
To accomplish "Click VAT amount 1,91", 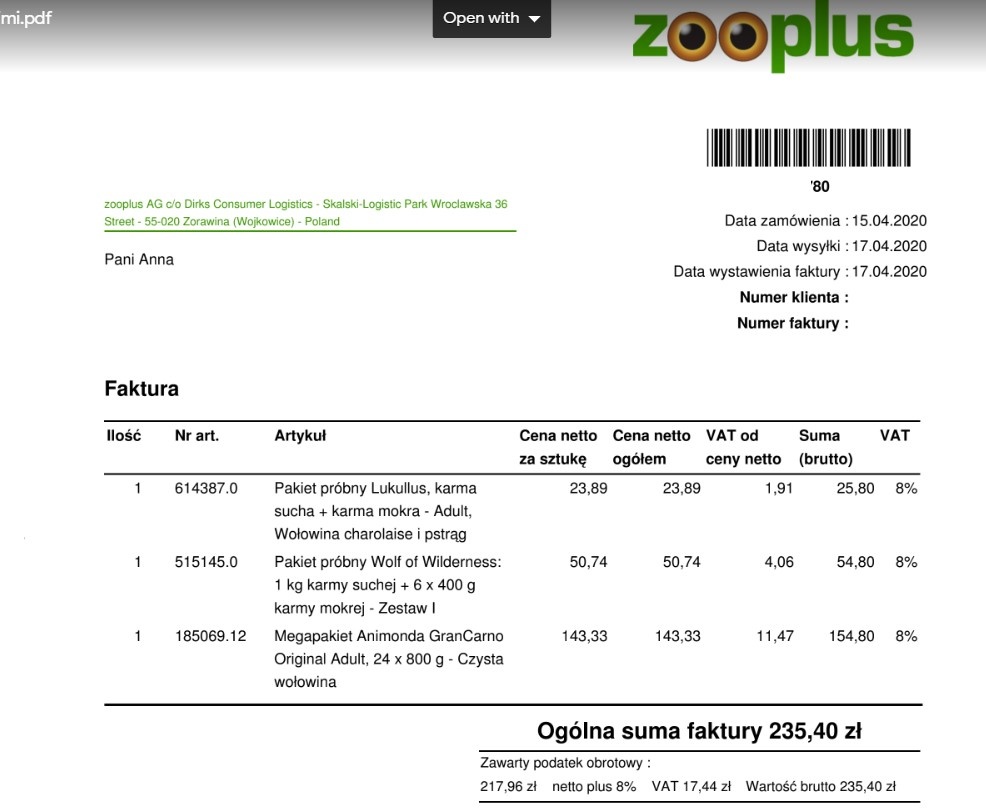I will 779,489.
